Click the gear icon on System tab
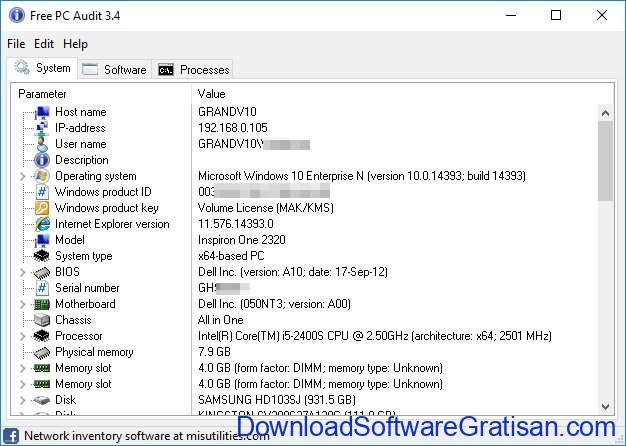This screenshot has height=446, width=626. tap(22, 67)
